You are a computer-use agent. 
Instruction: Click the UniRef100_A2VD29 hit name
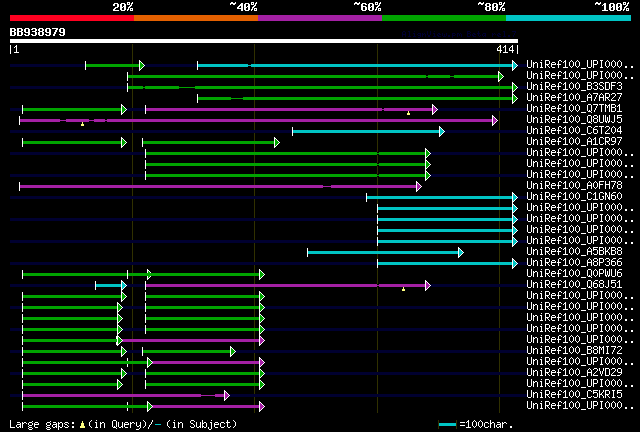click(x=574, y=373)
